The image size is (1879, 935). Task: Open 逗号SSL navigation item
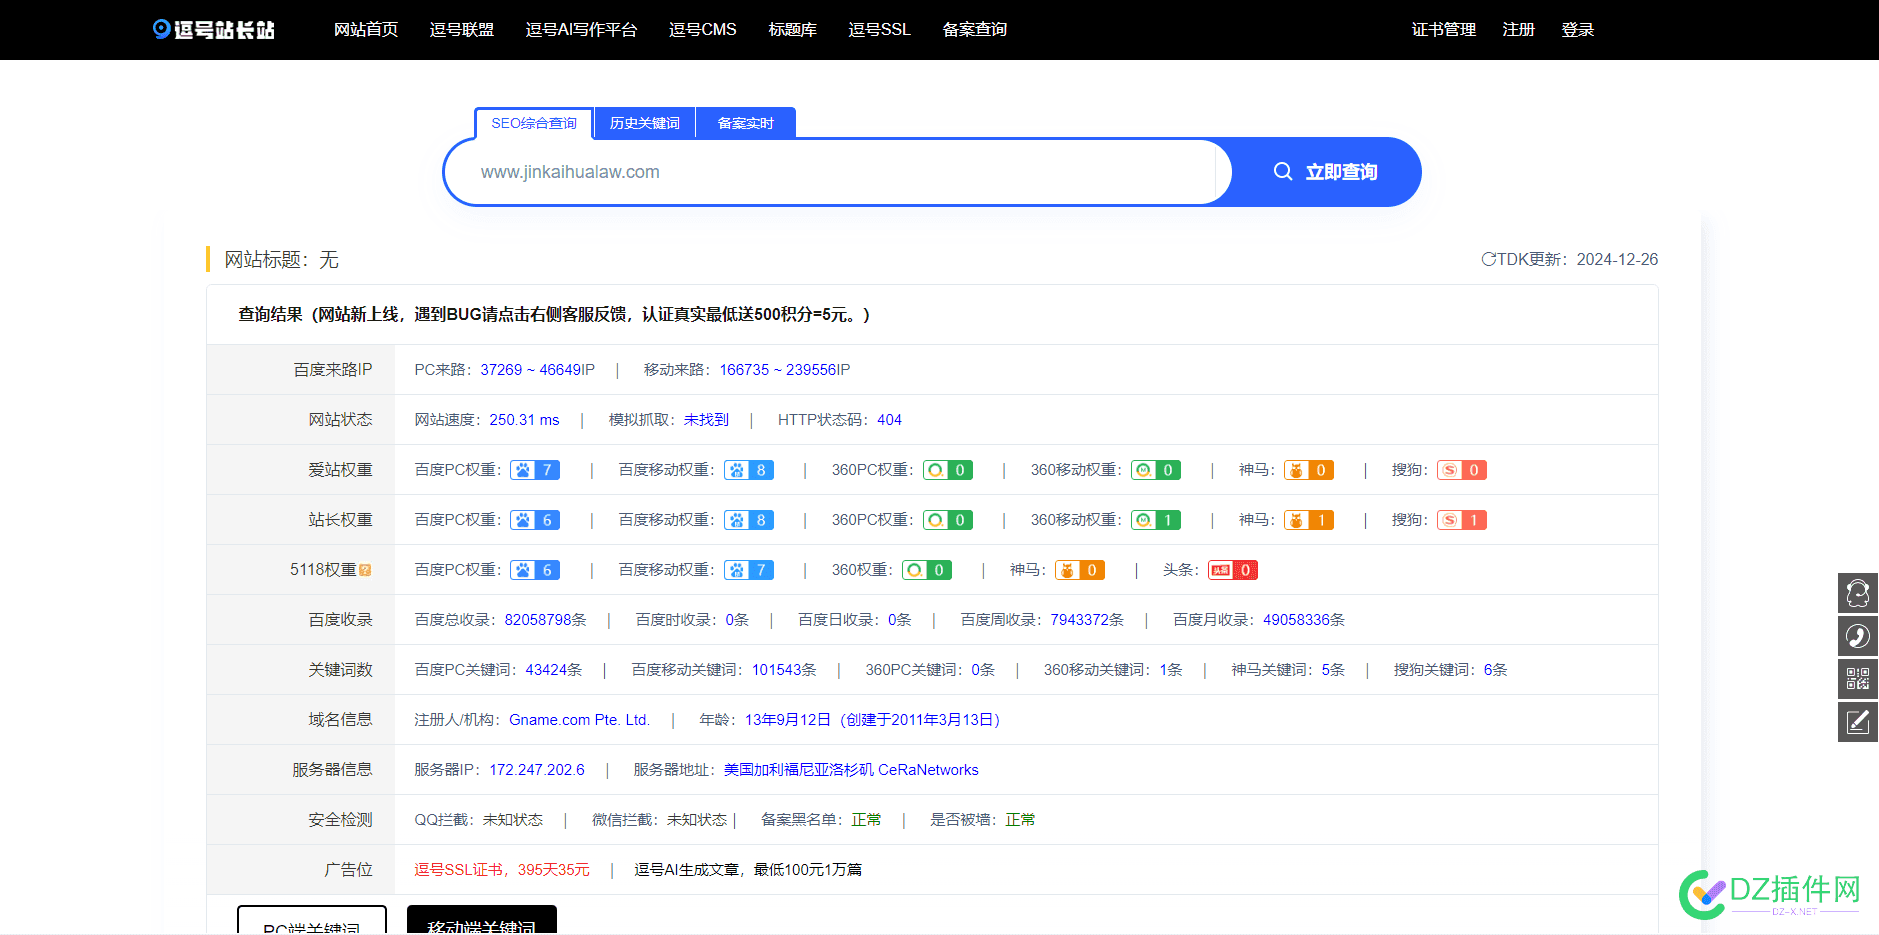pyautogui.click(x=880, y=30)
